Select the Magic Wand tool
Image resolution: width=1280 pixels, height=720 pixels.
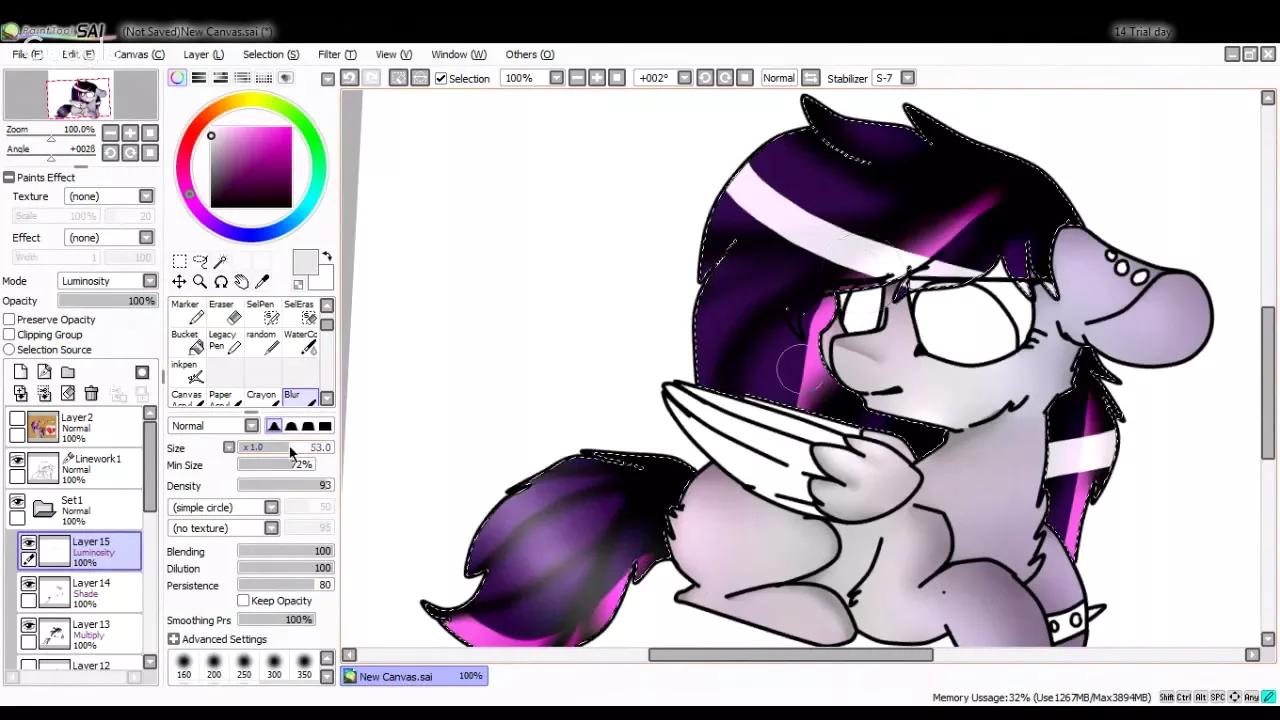pyautogui.click(x=221, y=261)
